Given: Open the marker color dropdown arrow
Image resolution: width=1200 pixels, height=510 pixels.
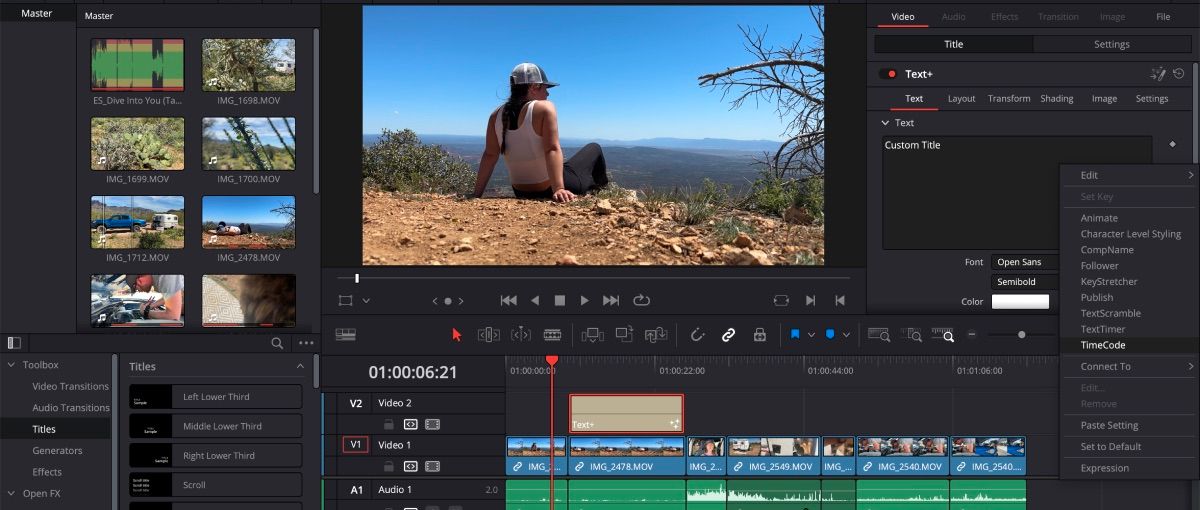Looking at the screenshot, I should click(x=846, y=335).
